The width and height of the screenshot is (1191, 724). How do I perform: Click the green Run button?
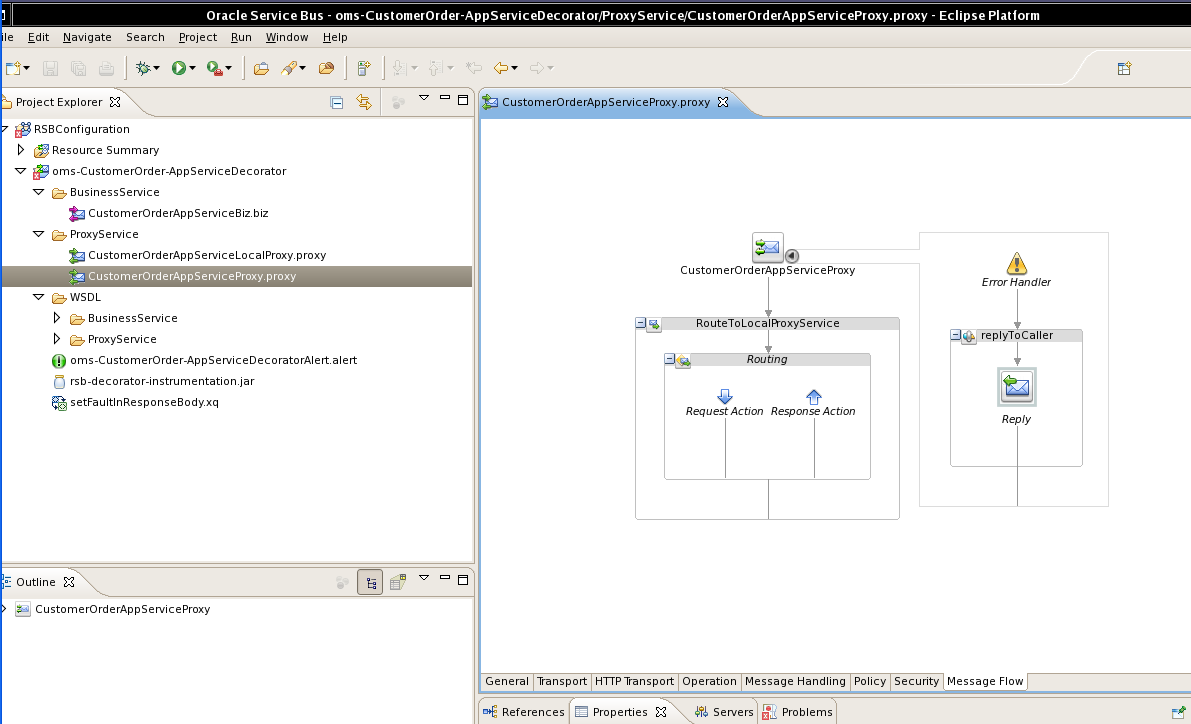click(178, 68)
